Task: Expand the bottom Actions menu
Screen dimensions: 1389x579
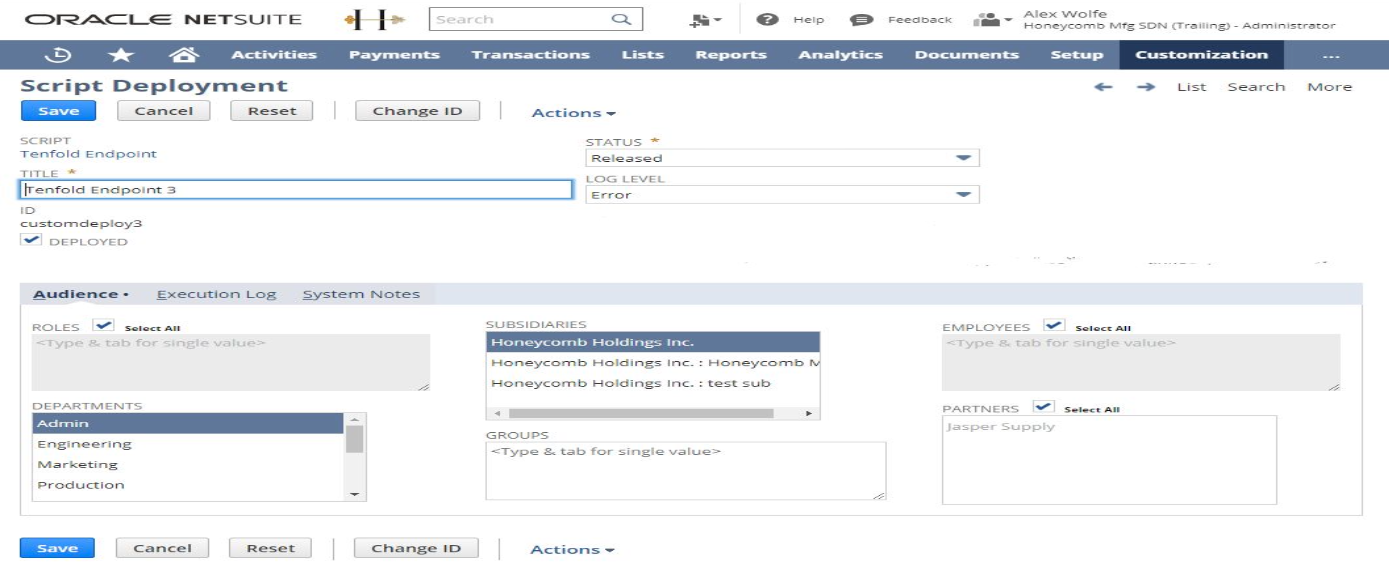Action: pyautogui.click(x=572, y=550)
